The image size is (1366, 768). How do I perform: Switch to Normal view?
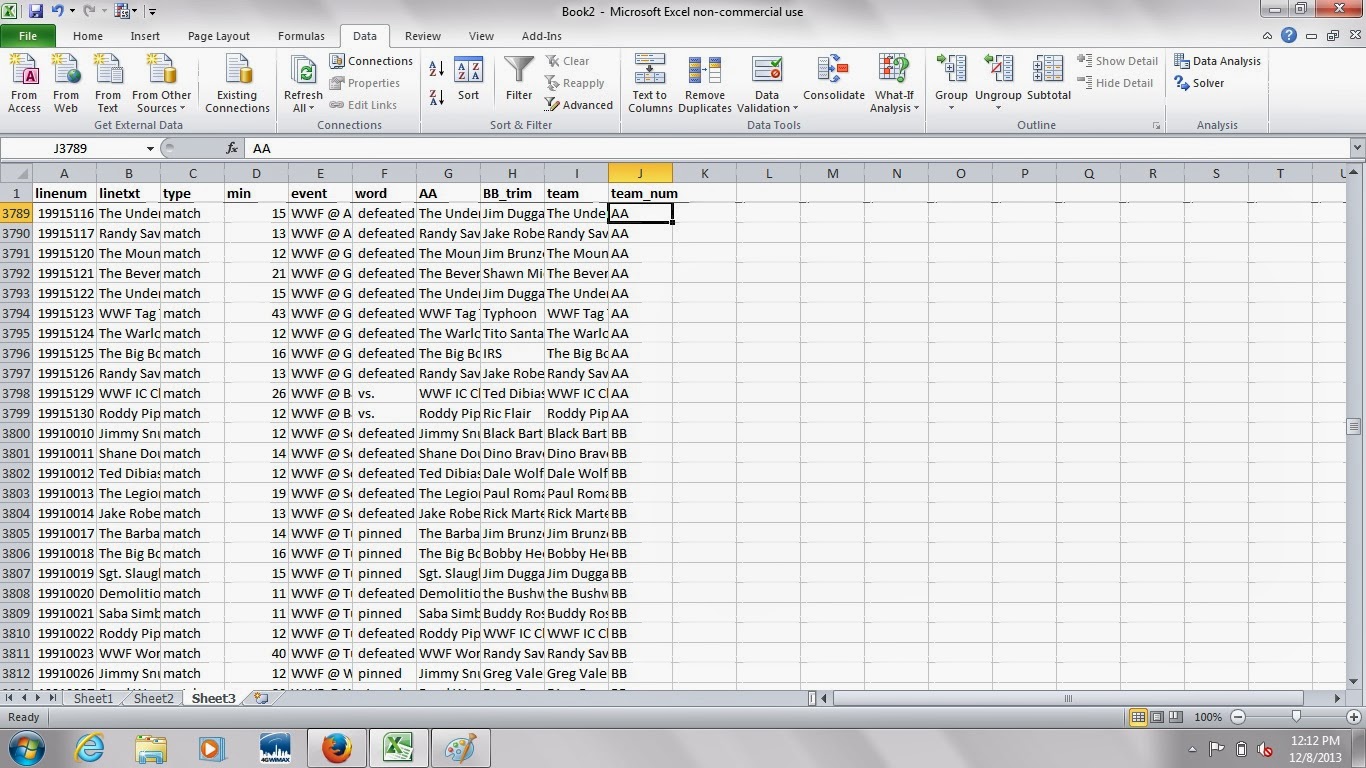click(x=1138, y=717)
